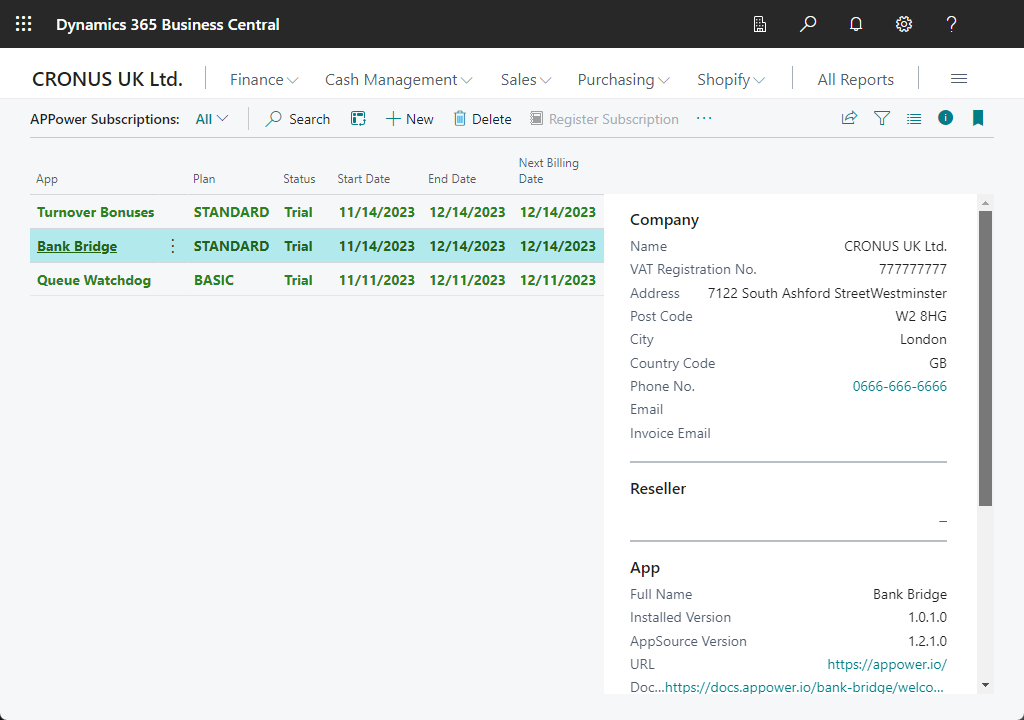Toggle the bookmark for this page
1024x720 pixels.
pos(978,118)
